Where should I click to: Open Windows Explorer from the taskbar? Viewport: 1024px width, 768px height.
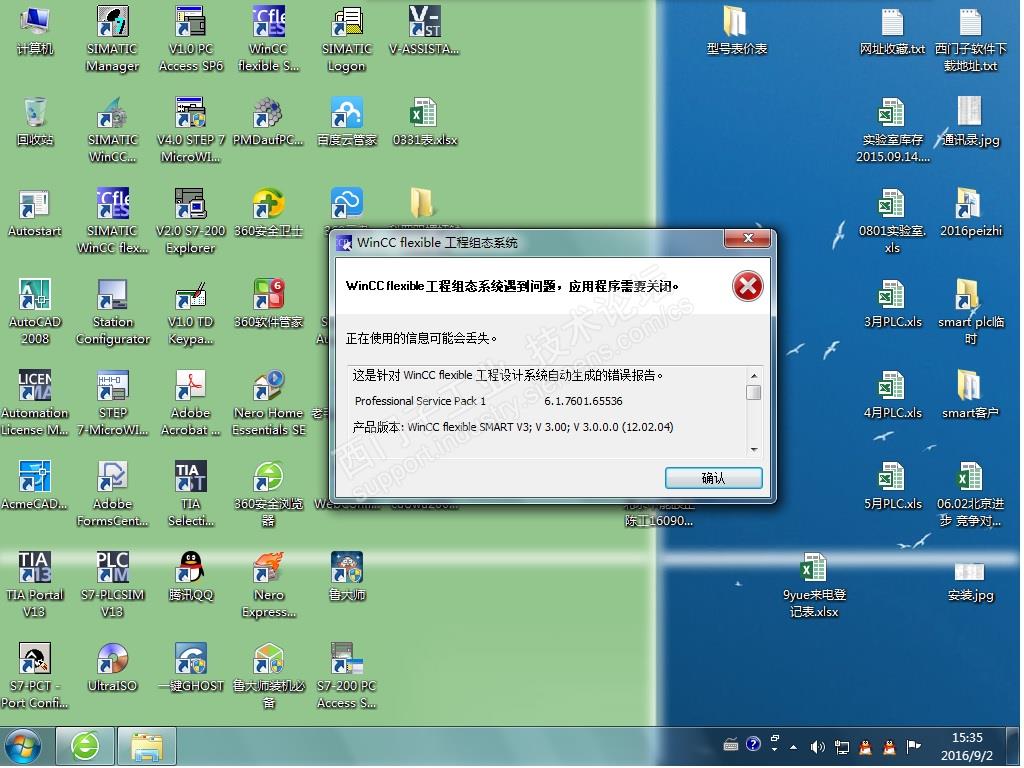[147, 746]
